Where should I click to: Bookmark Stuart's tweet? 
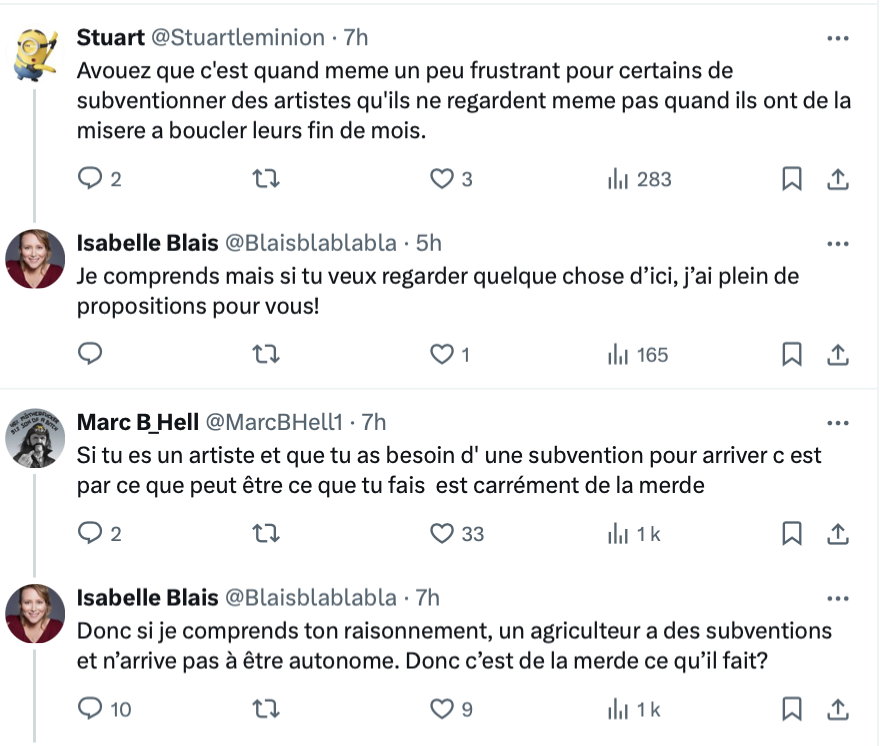tap(791, 179)
